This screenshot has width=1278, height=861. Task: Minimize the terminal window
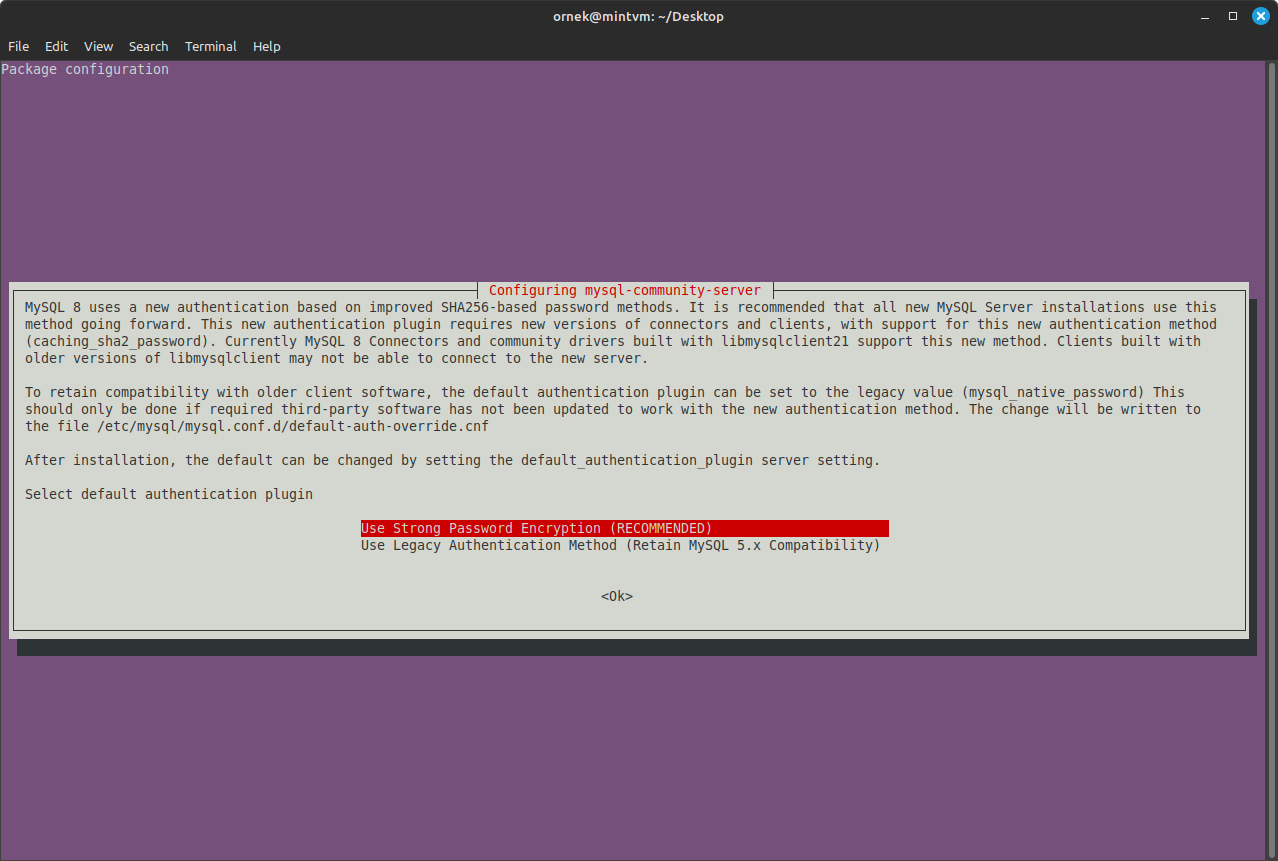click(1205, 16)
